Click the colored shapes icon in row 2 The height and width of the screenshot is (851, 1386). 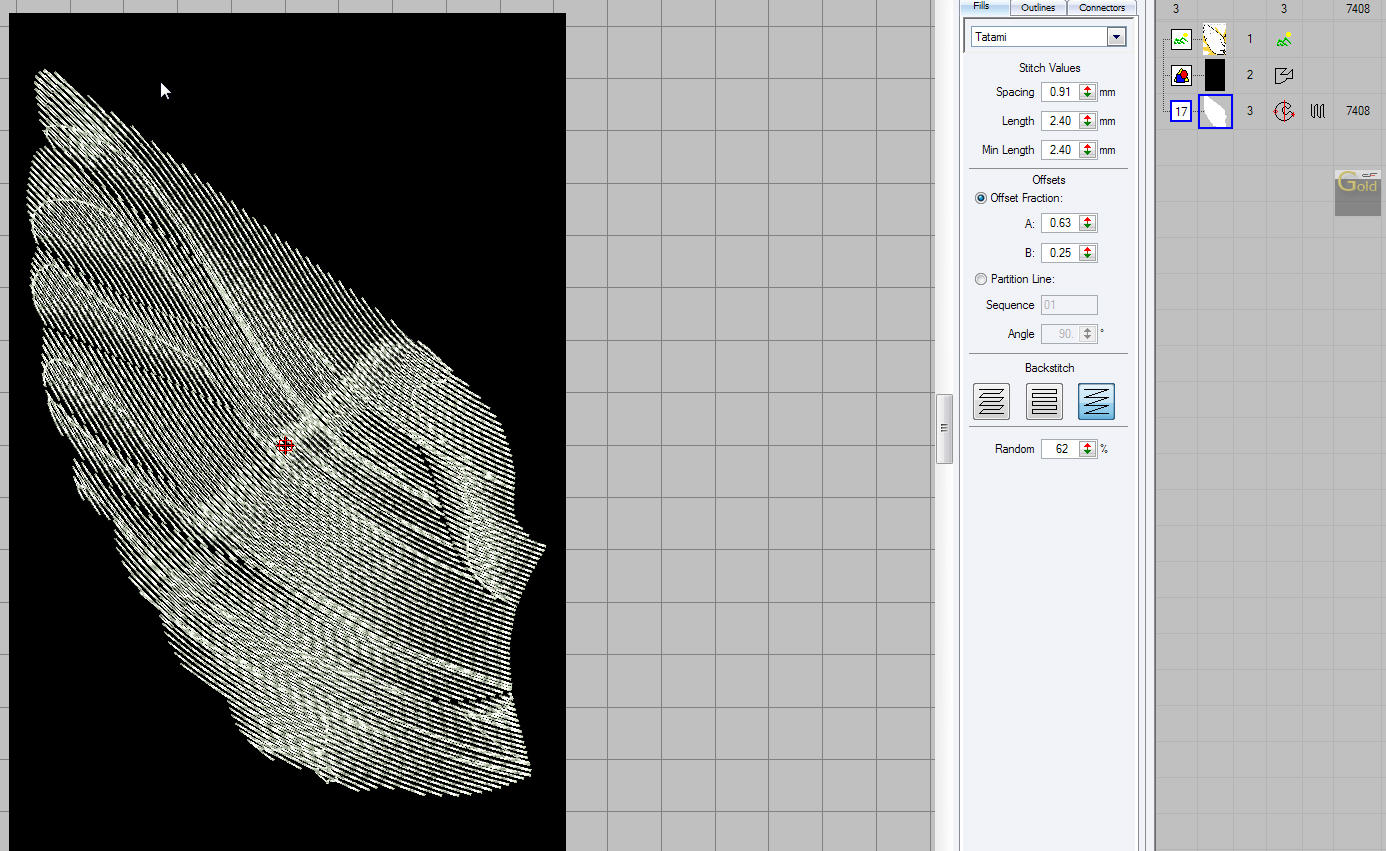(1181, 75)
